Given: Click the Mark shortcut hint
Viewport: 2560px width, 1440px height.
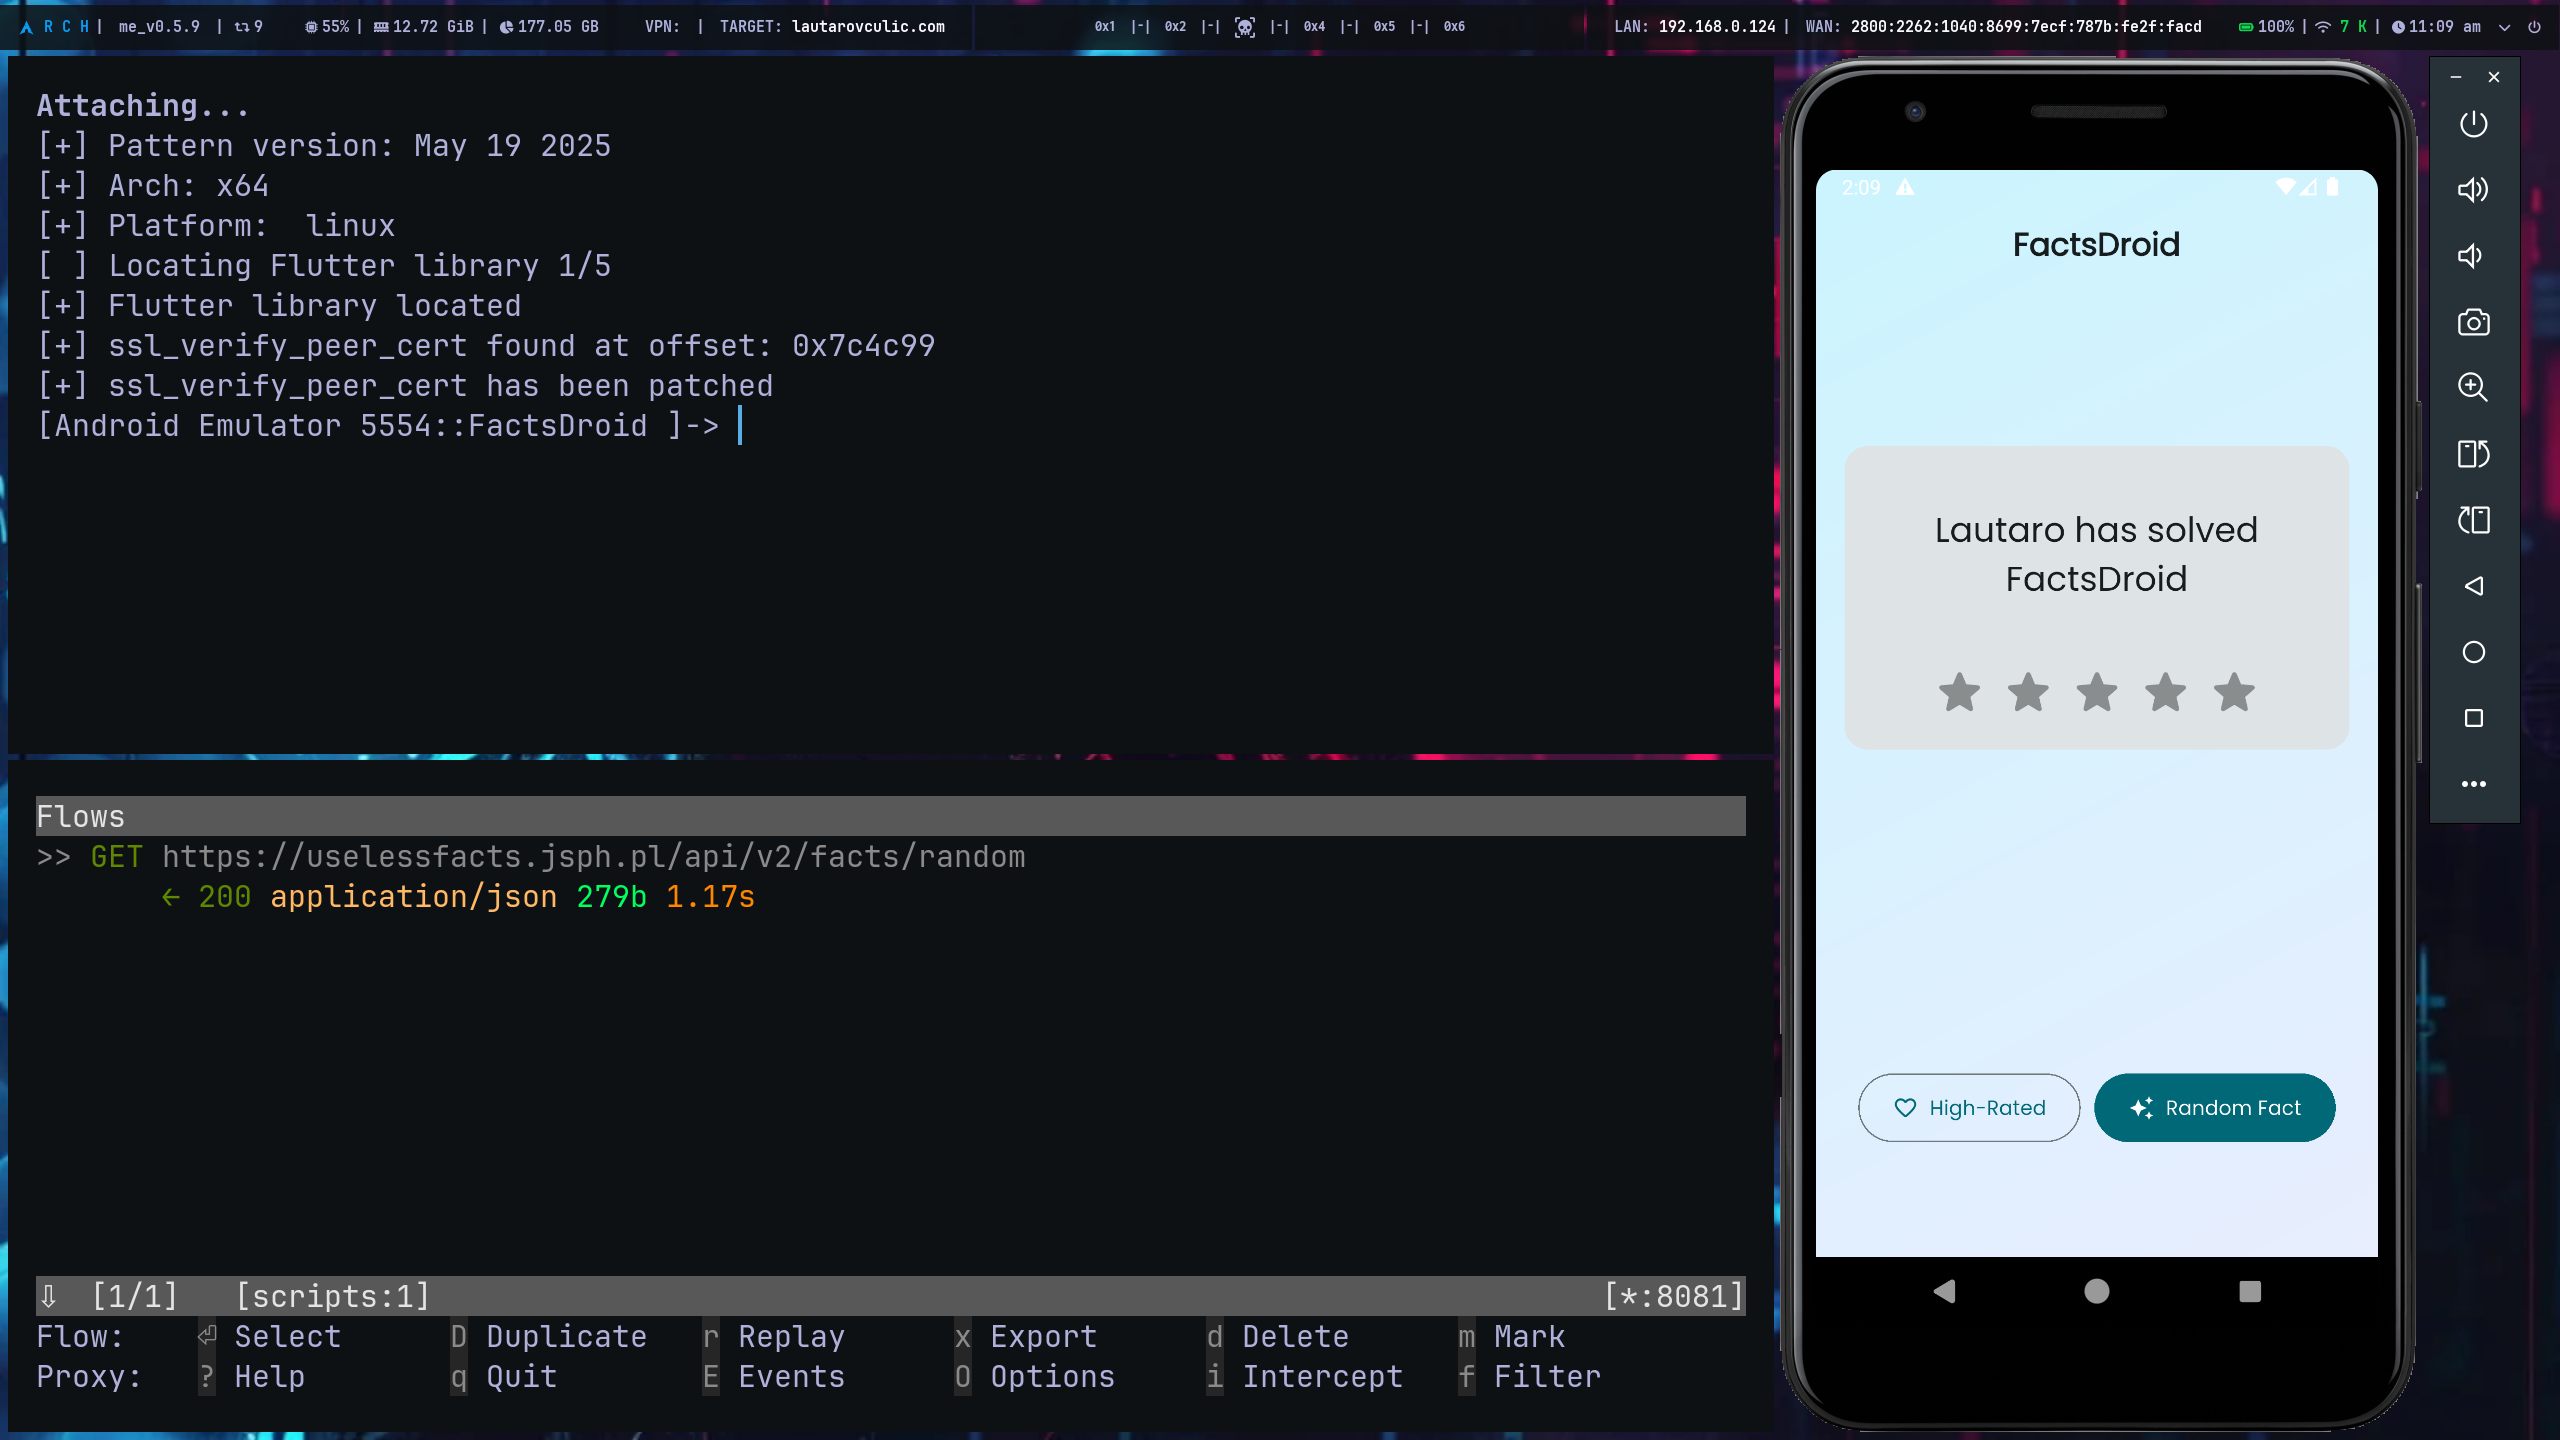Looking at the screenshot, I should coord(1512,1336).
